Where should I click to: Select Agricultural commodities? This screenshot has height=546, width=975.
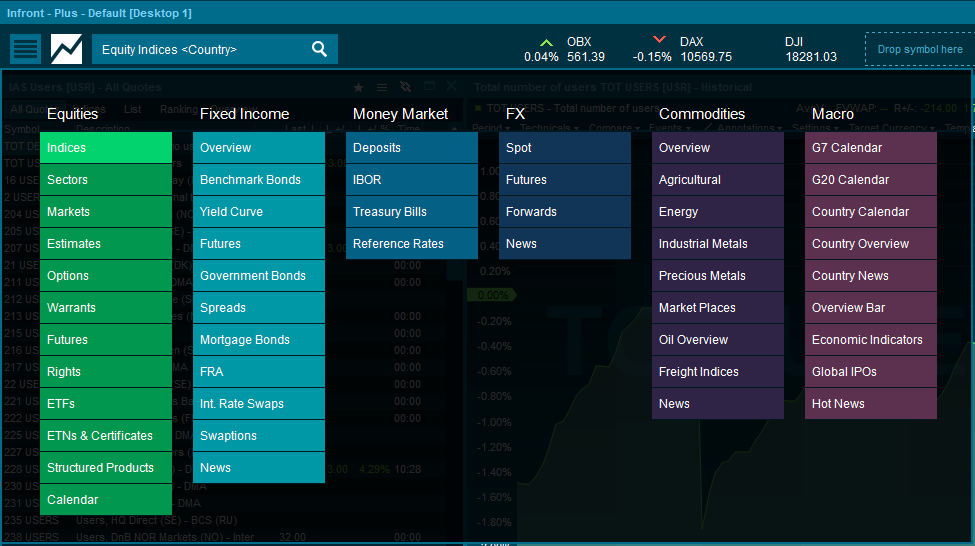click(x=718, y=180)
